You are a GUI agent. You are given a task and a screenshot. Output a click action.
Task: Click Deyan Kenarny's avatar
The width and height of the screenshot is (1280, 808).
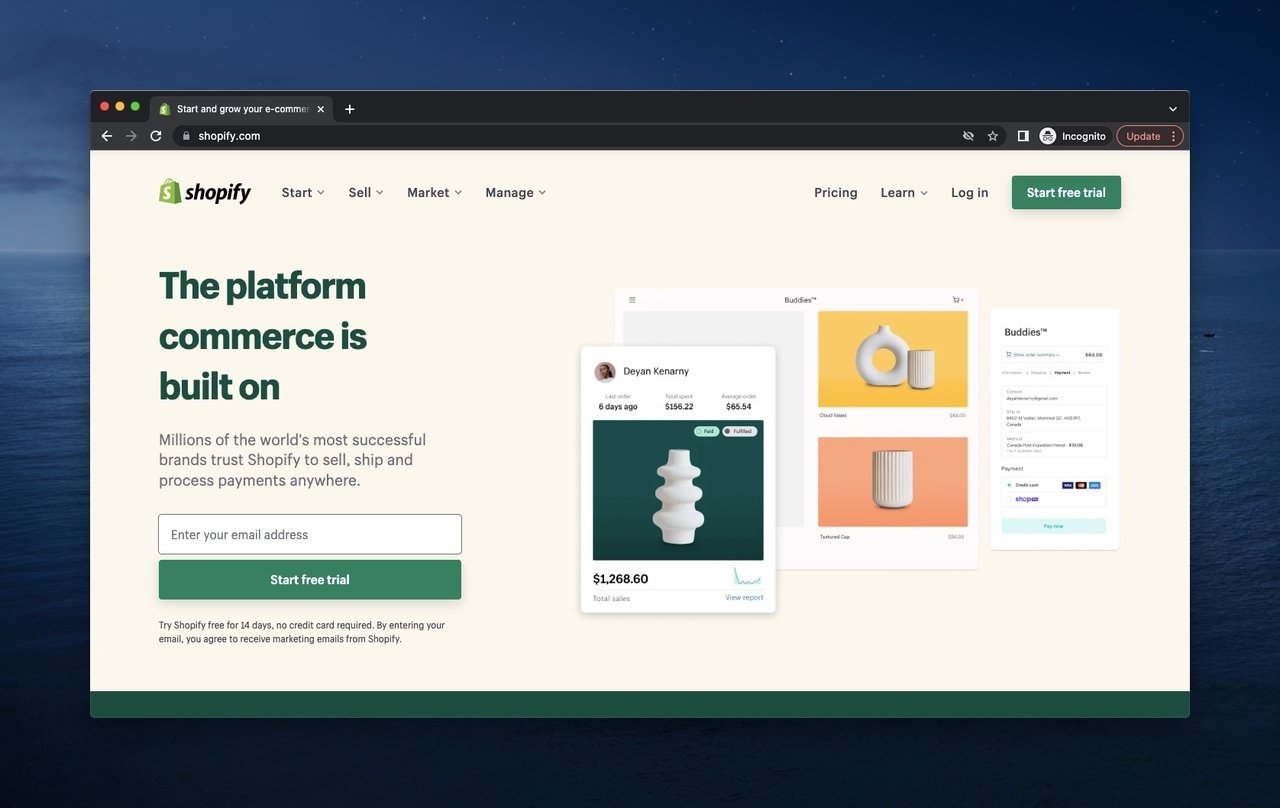click(x=605, y=372)
